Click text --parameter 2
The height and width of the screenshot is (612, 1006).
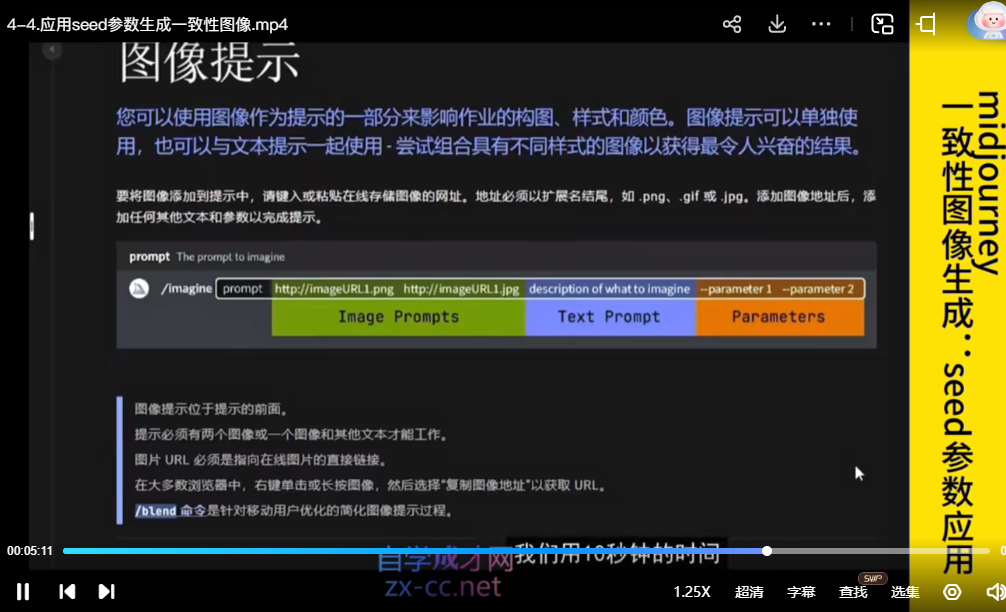pyautogui.click(x=818, y=289)
